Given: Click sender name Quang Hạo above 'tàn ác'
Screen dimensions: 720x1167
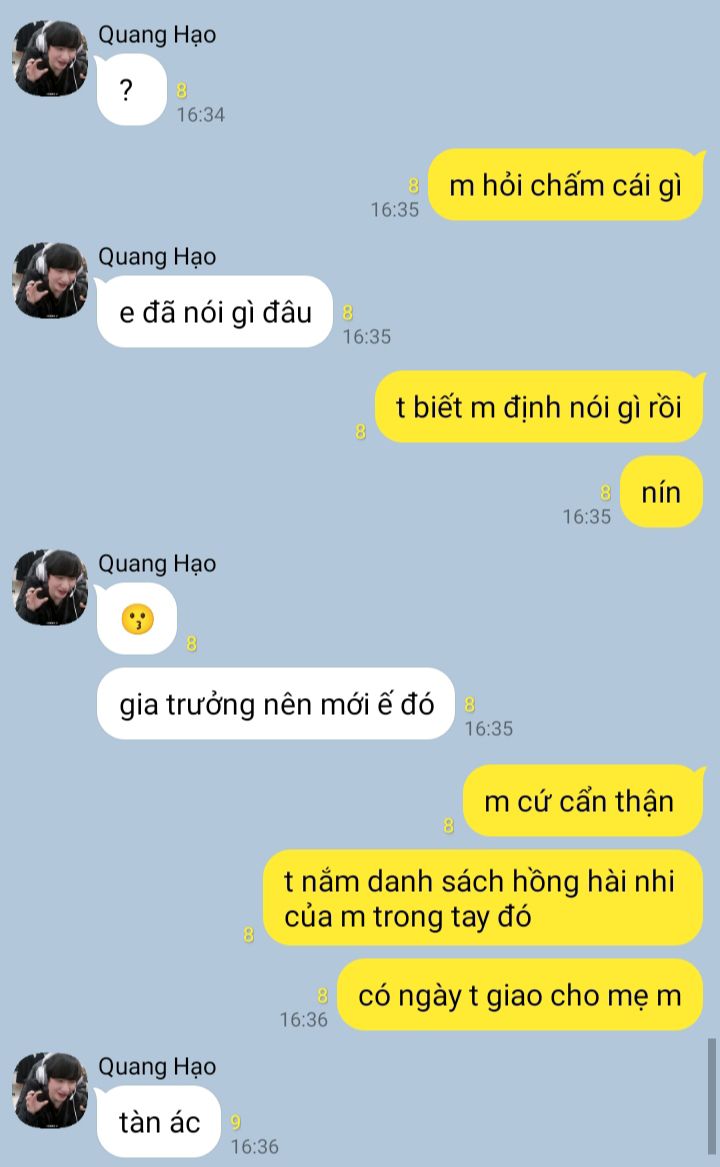Looking at the screenshot, I should (157, 1067).
